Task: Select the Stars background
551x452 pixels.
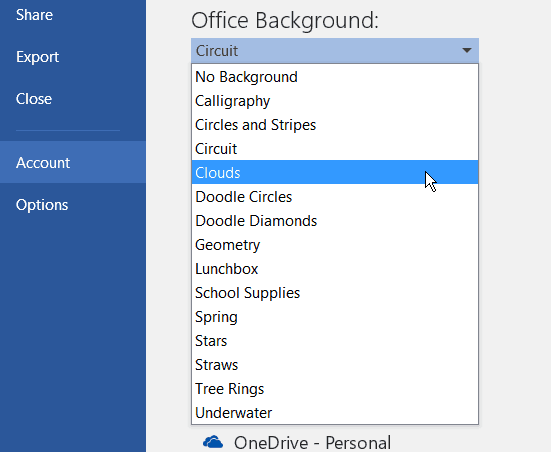Action: [x=335, y=341]
